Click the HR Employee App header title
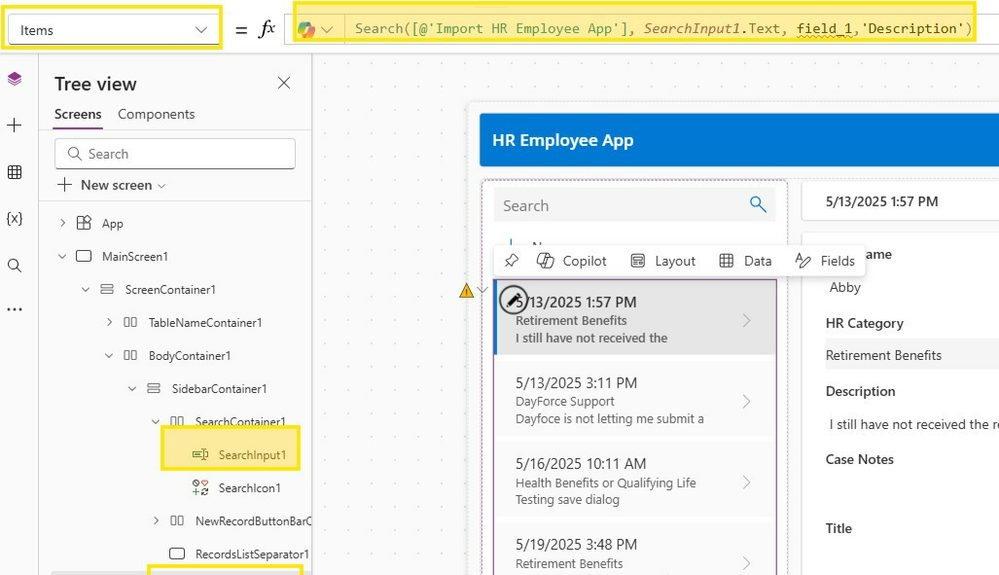The height and width of the screenshot is (575, 999). point(563,140)
